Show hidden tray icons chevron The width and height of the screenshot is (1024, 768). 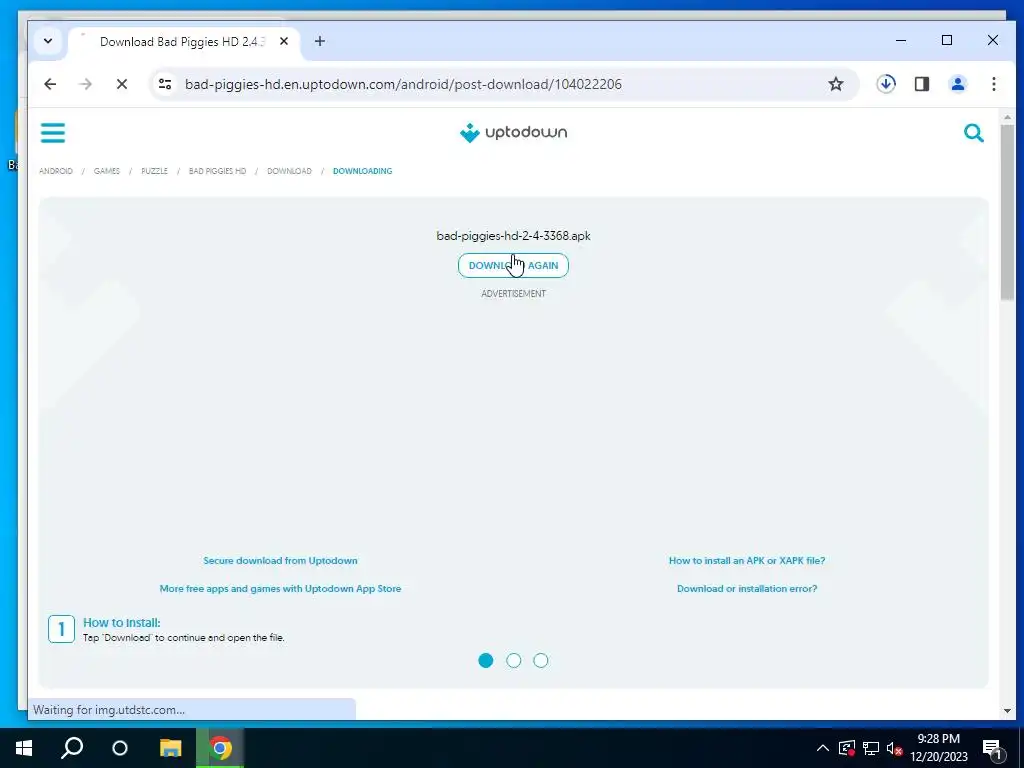tap(823, 748)
